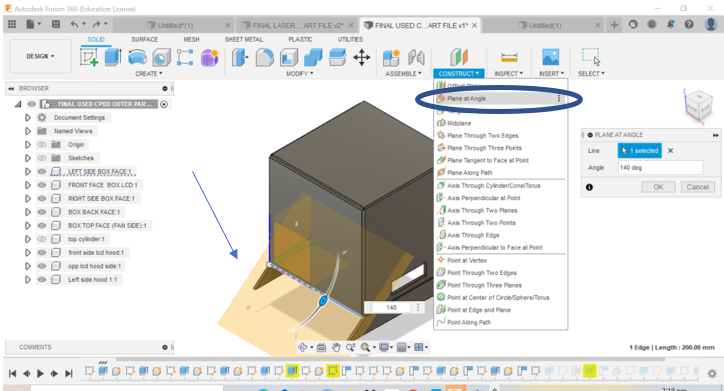Open the Help question mark icon
724x391 pixels.
coord(689,24)
